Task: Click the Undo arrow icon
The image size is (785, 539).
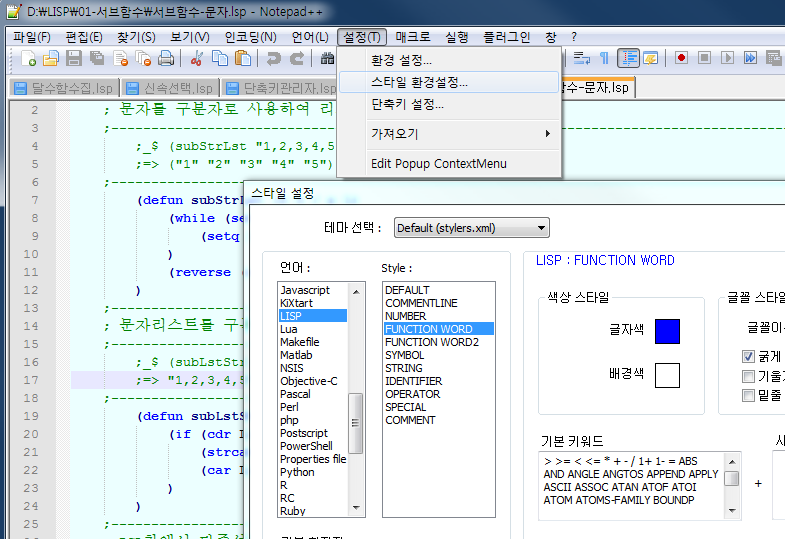Action: tap(274, 59)
